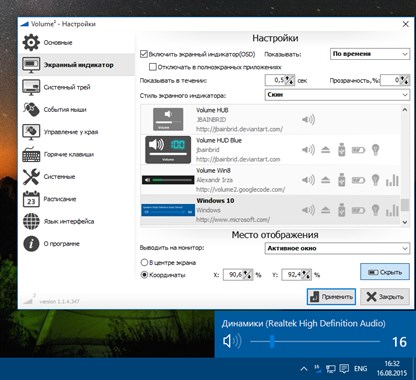Screen dimensions: 416x380
Task: Click the skin list scroll up arrow
Action: 405,110
